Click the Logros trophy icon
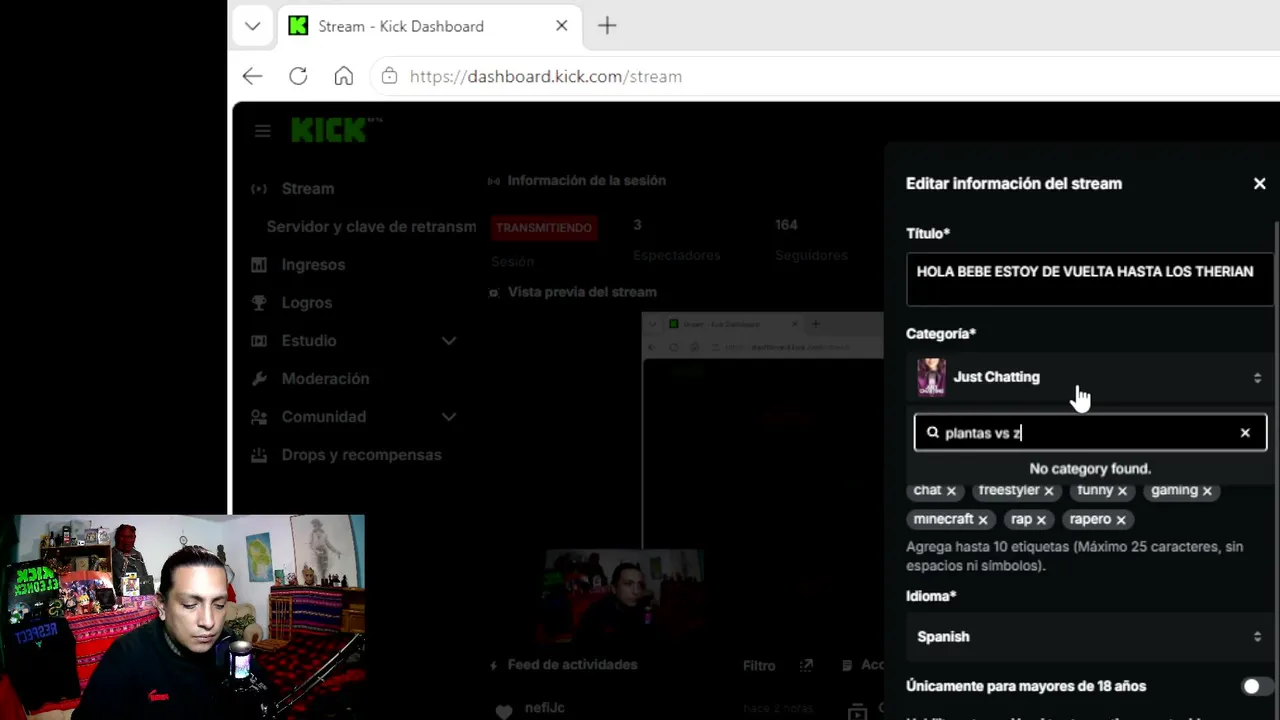 (259, 303)
